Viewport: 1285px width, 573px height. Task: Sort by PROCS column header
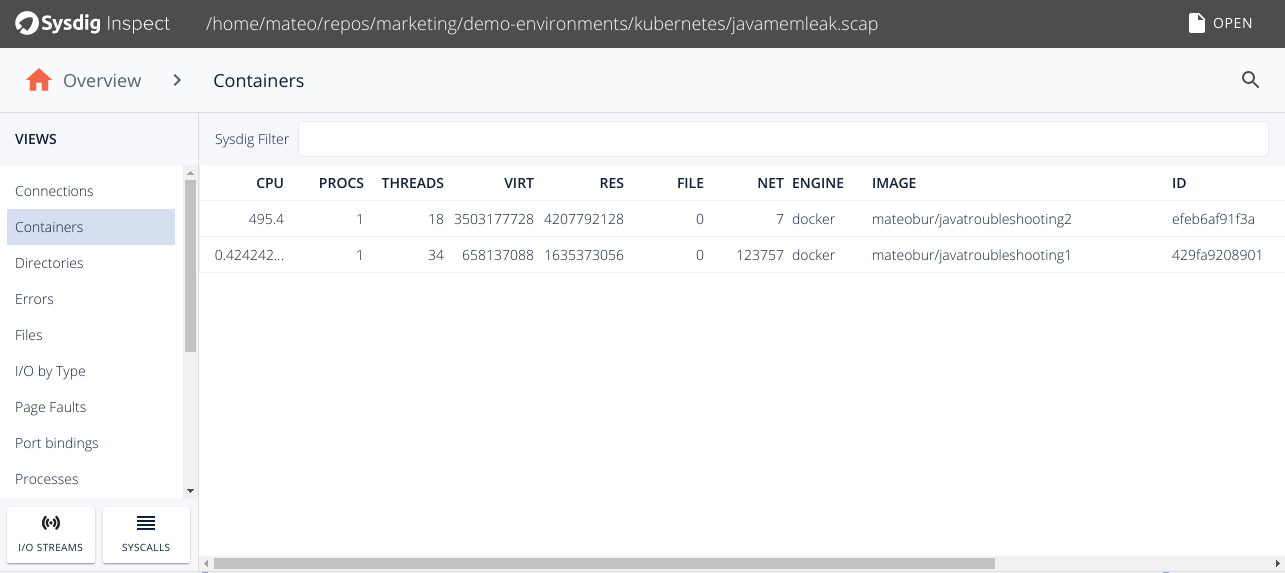tap(341, 183)
